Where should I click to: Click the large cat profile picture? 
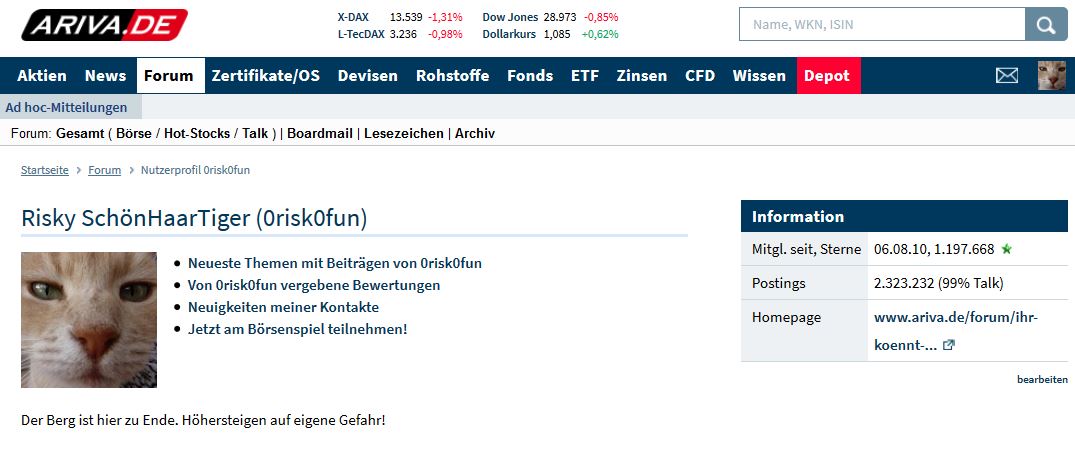[89, 320]
